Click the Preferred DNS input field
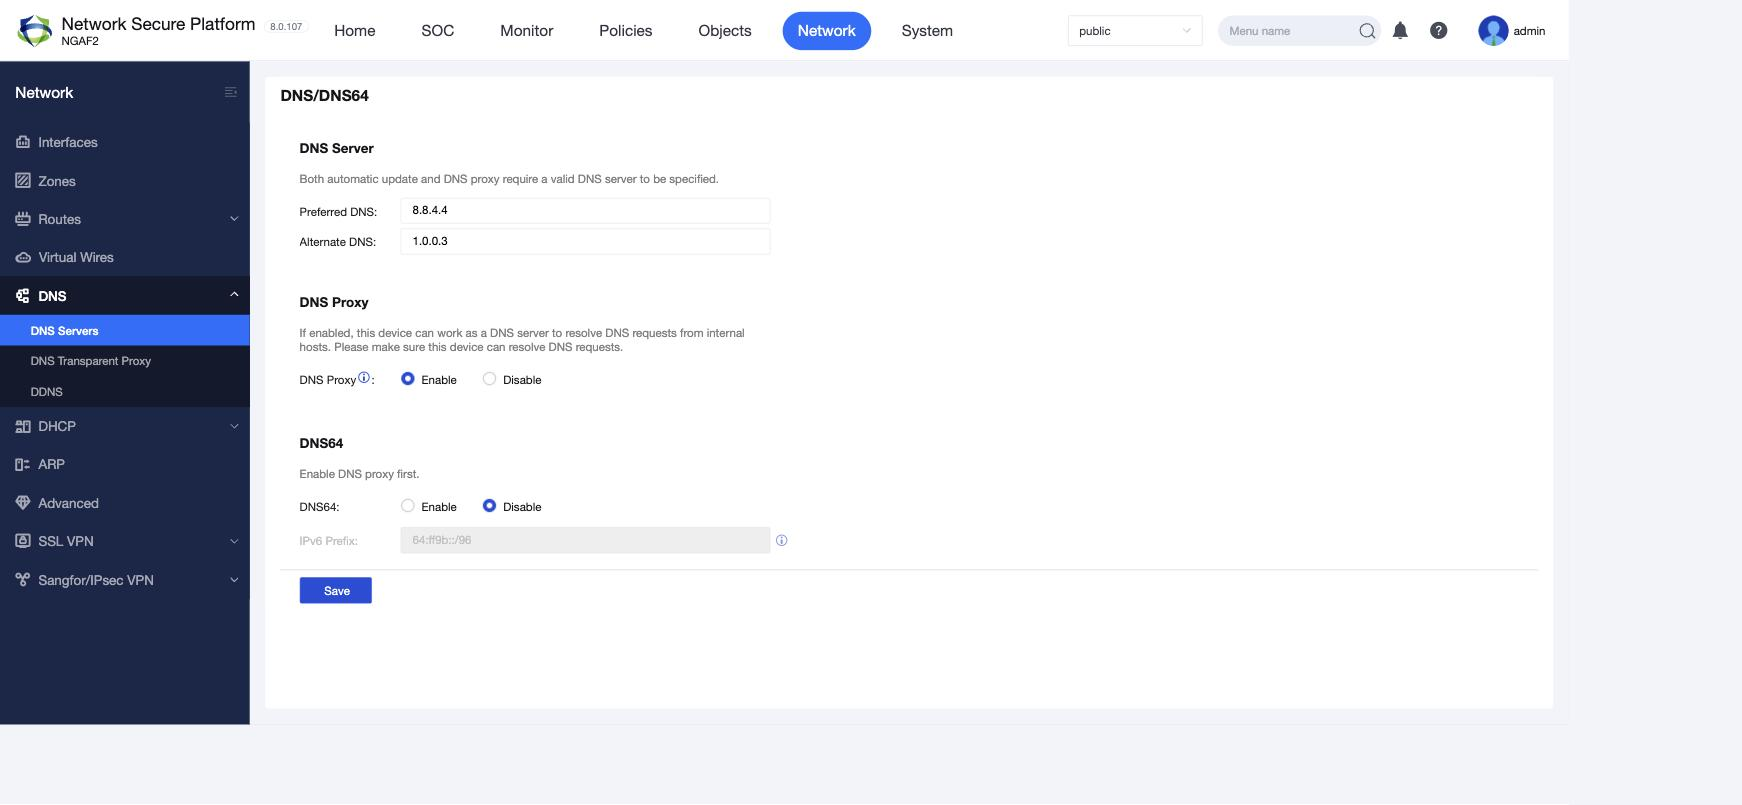This screenshot has height=805, width=1742. coord(585,211)
